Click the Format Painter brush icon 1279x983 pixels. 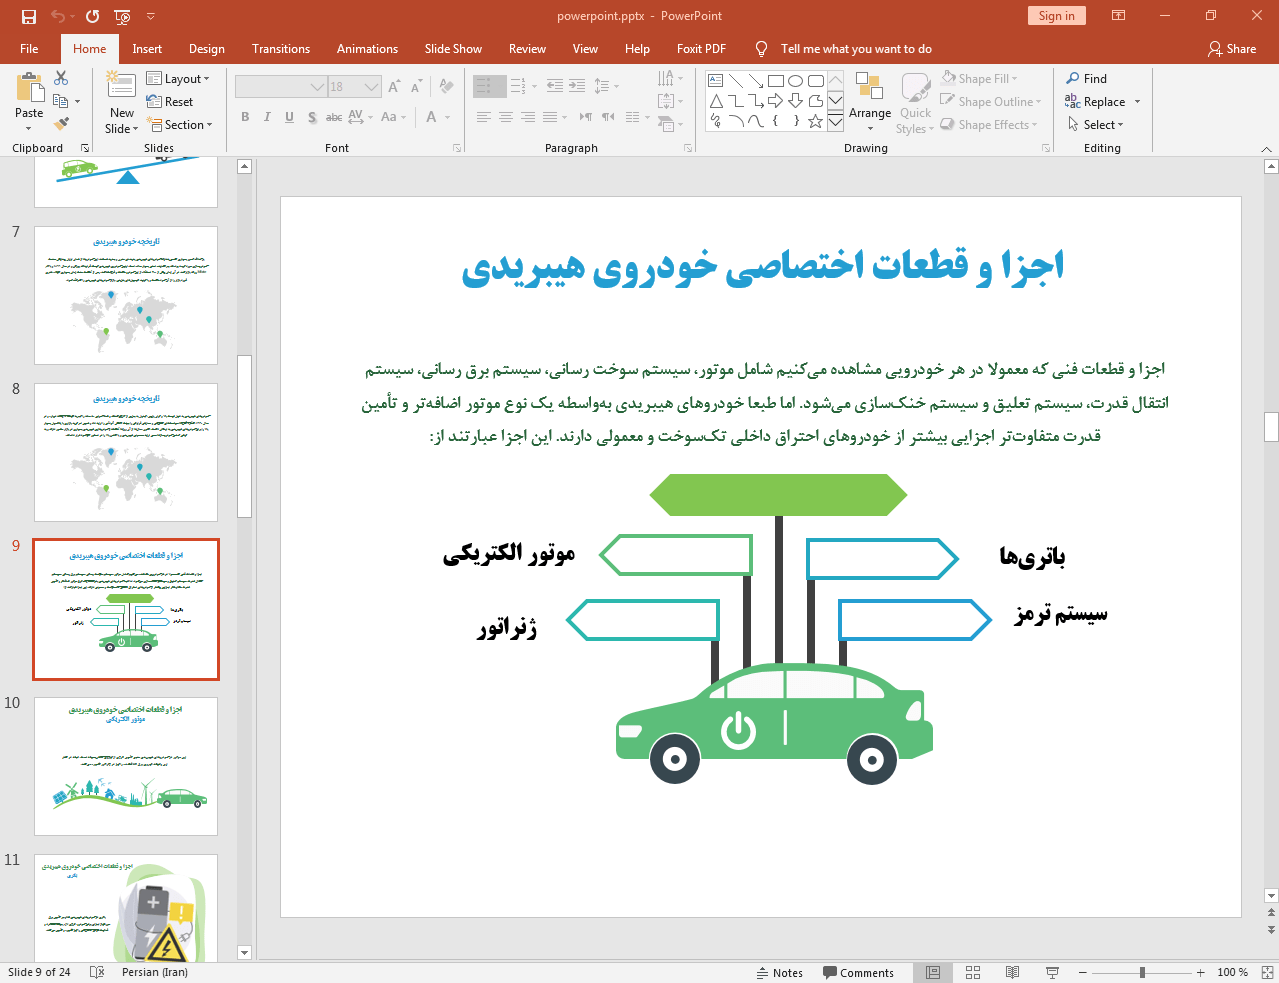tap(61, 124)
